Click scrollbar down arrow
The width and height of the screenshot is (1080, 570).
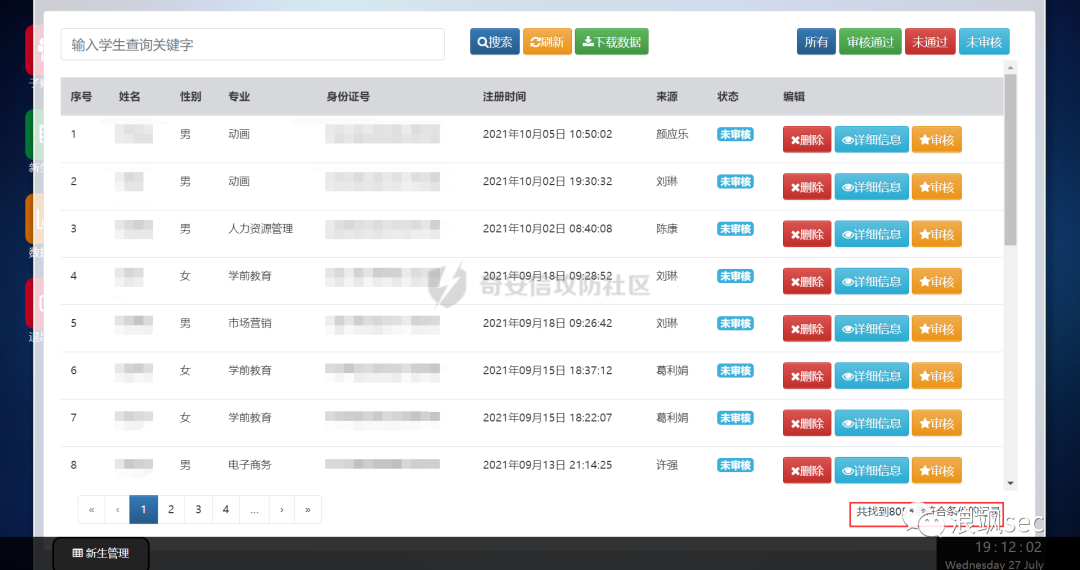1010,483
